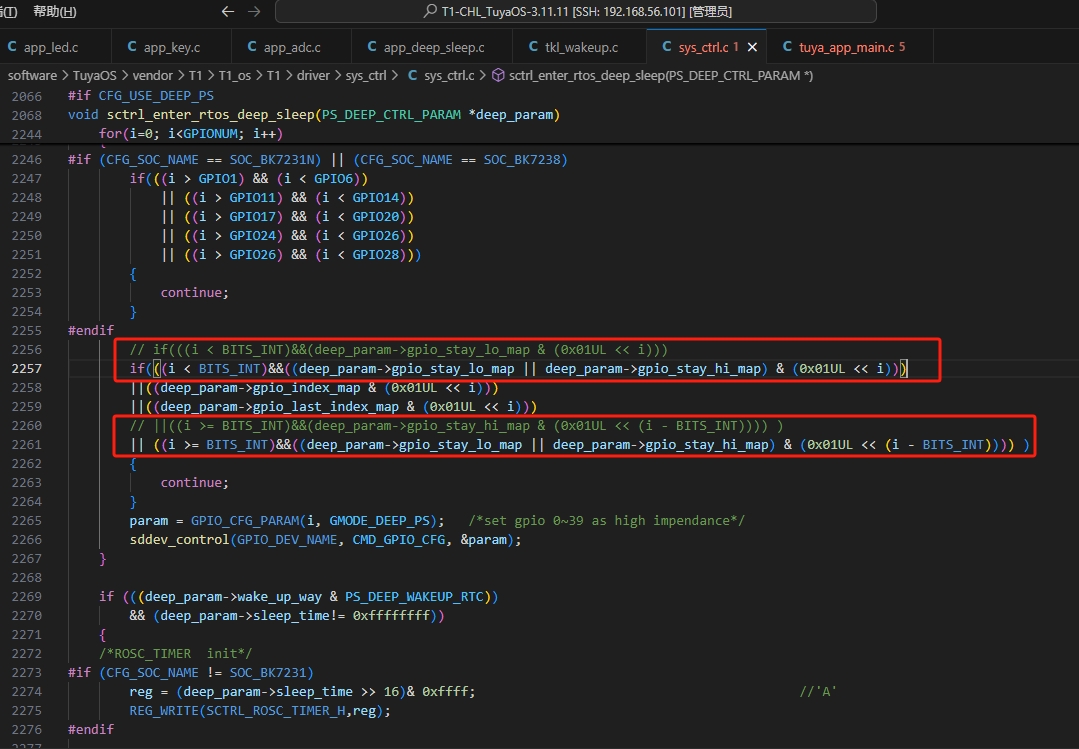Expand the T1_os breadcrumb
The width and height of the screenshot is (1079, 749).
point(235,76)
